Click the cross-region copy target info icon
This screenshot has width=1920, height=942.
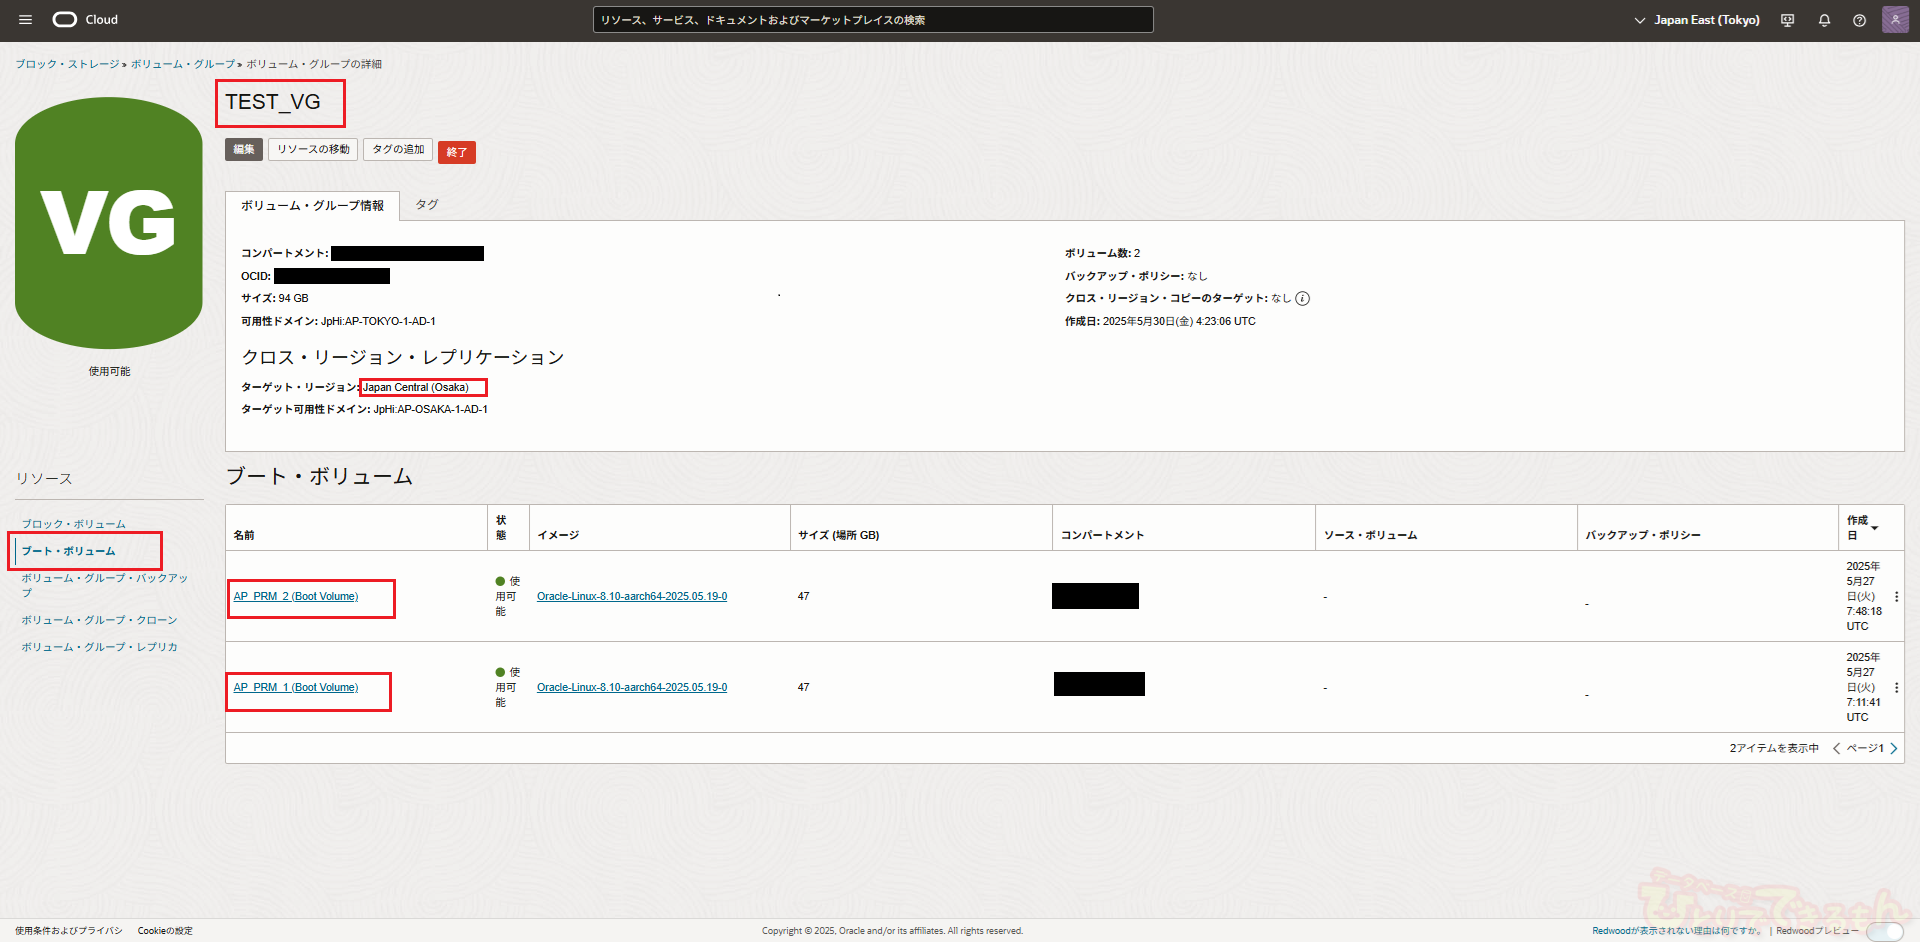pos(1302,299)
